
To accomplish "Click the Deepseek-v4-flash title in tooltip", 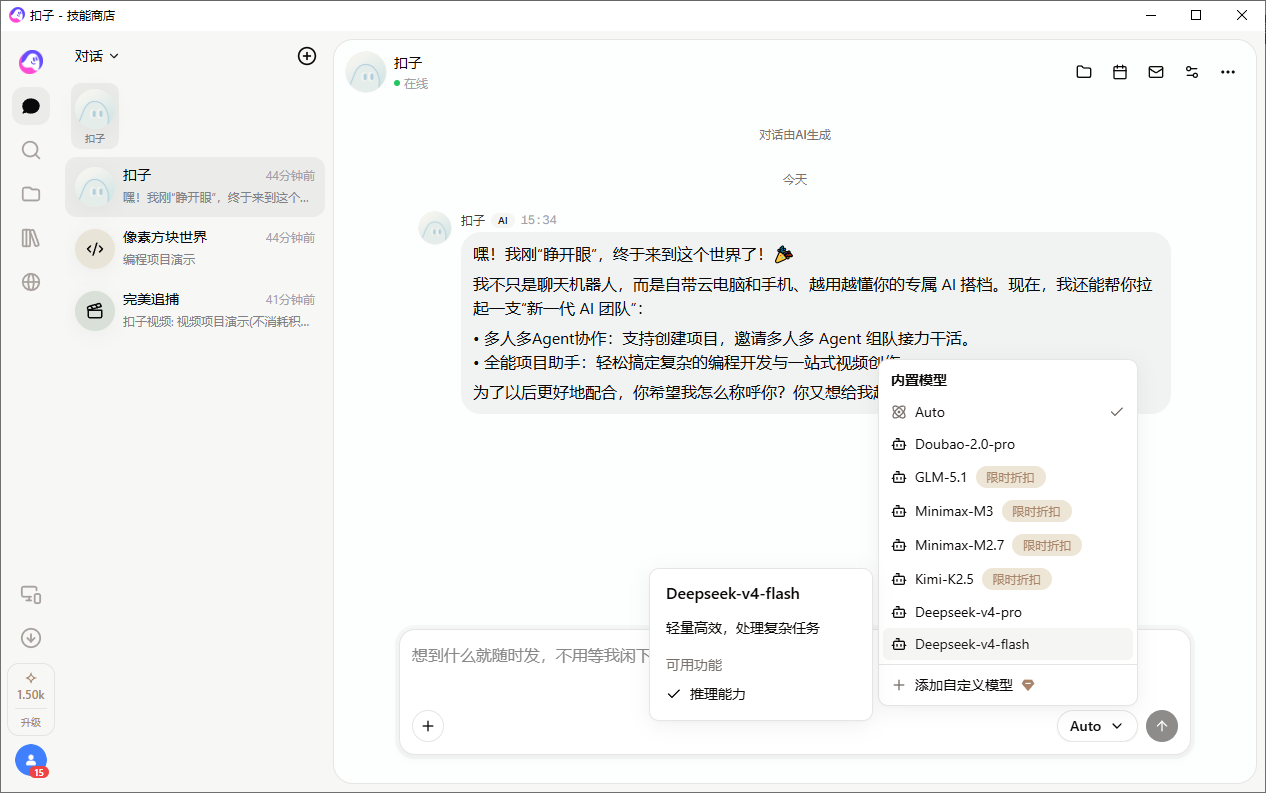I will 733,594.
